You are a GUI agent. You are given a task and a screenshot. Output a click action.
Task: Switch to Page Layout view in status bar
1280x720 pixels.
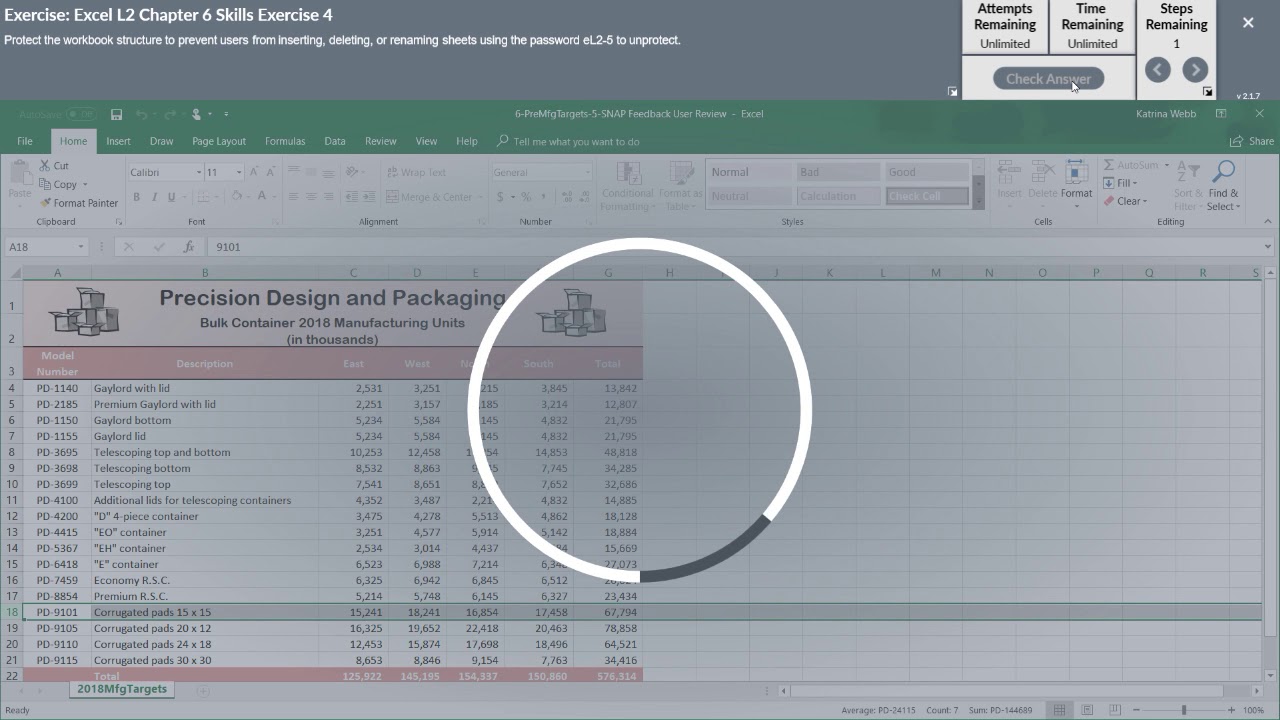(1087, 710)
